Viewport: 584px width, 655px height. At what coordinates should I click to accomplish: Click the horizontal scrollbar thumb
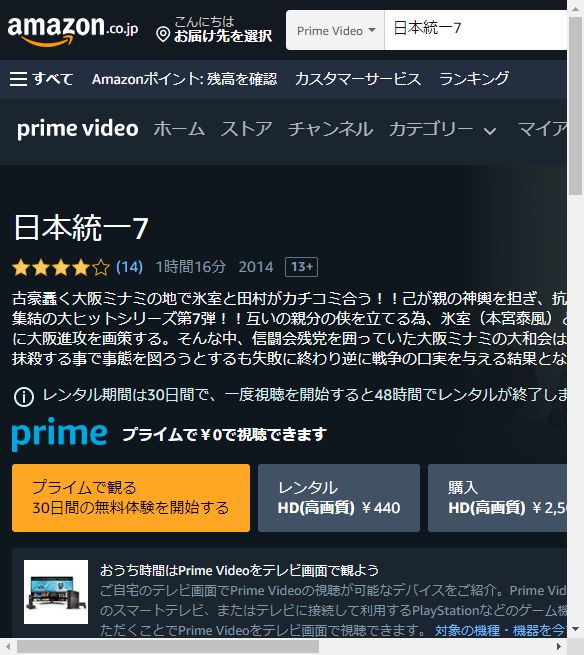pos(168,647)
